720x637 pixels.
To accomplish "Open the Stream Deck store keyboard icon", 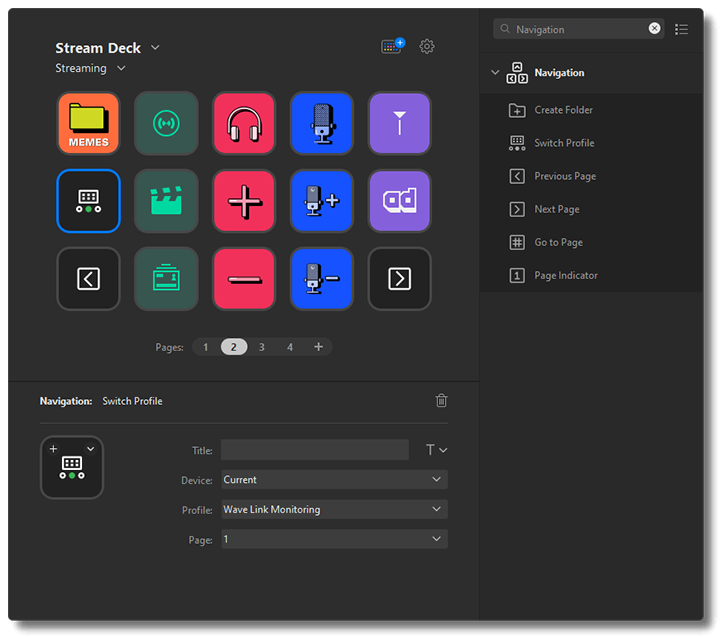I will [393, 46].
